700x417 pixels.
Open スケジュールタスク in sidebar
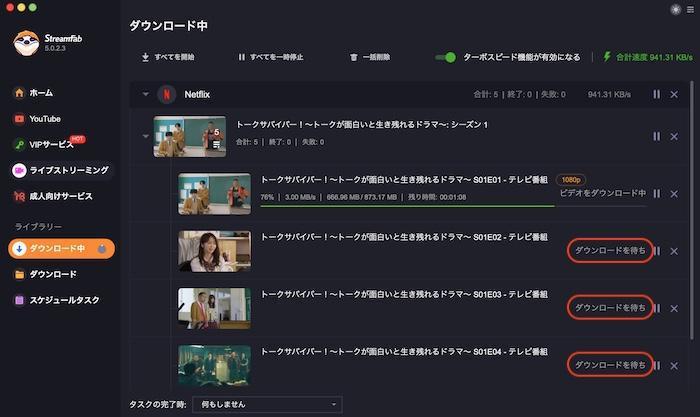pyautogui.click(x=56, y=300)
